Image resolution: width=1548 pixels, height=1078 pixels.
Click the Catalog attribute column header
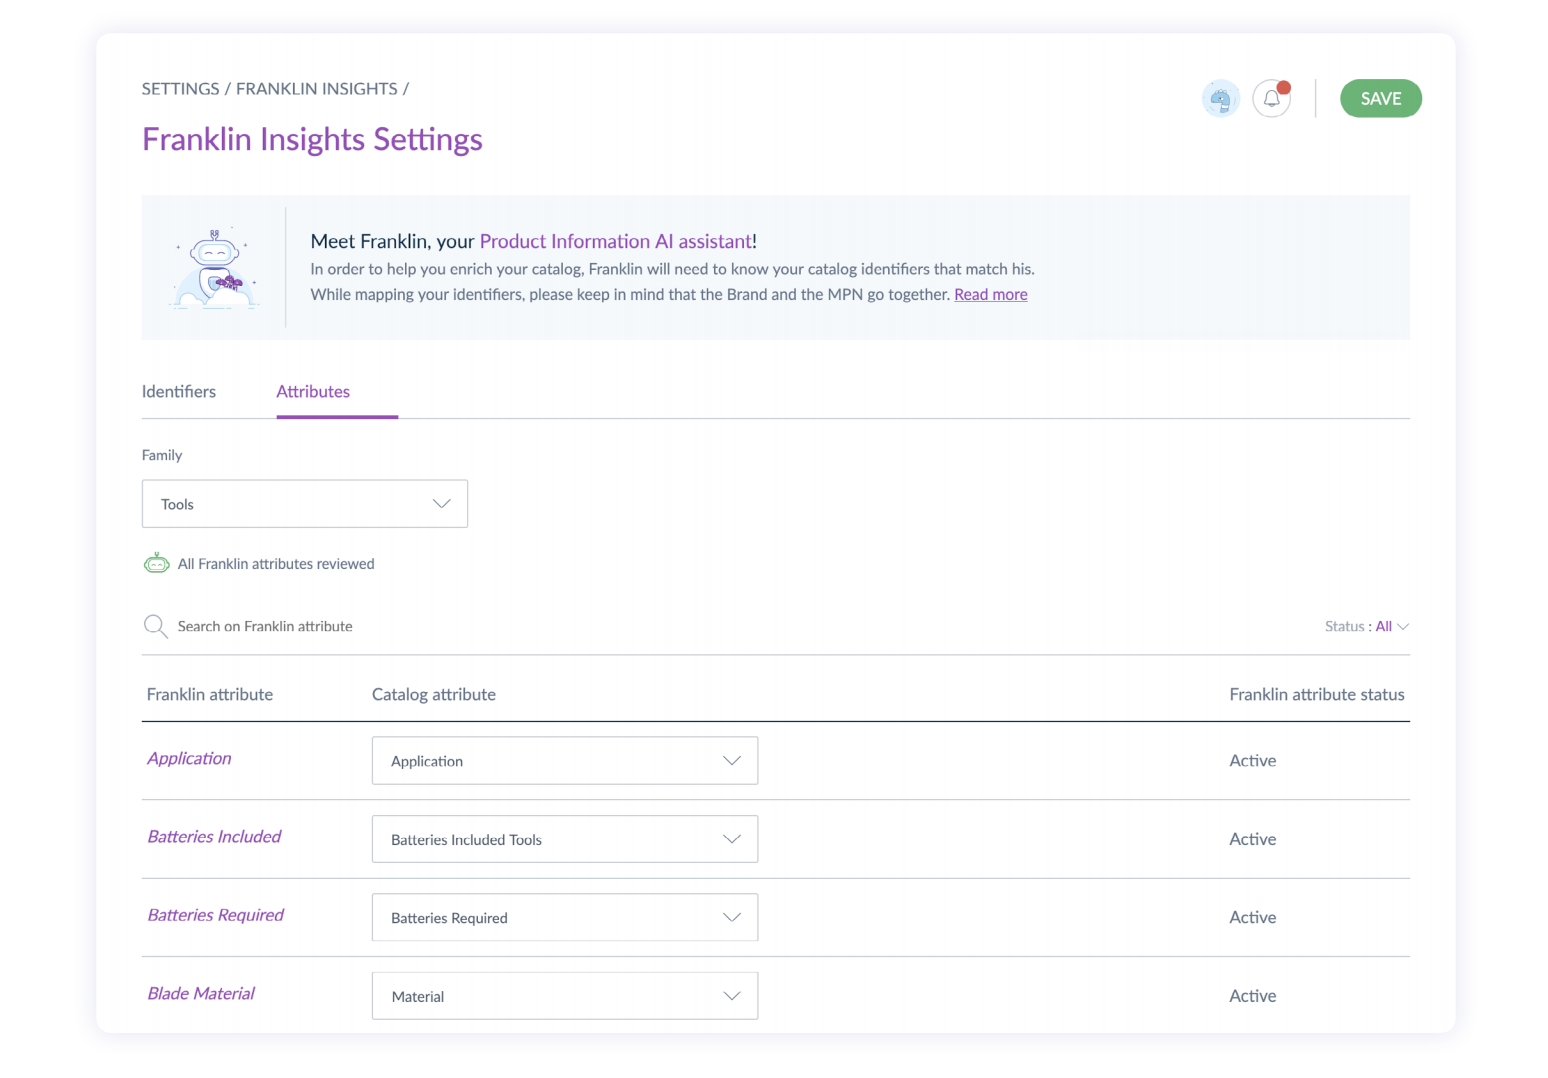(434, 694)
